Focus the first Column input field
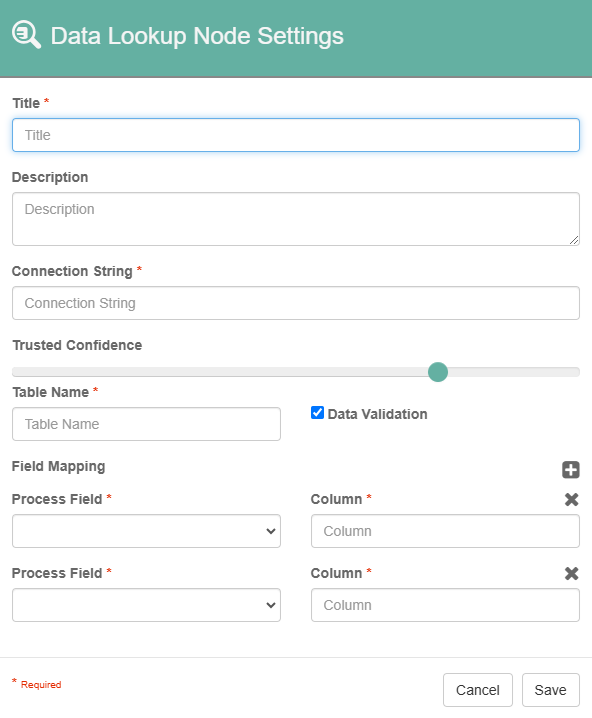The width and height of the screenshot is (592, 718). [445, 531]
